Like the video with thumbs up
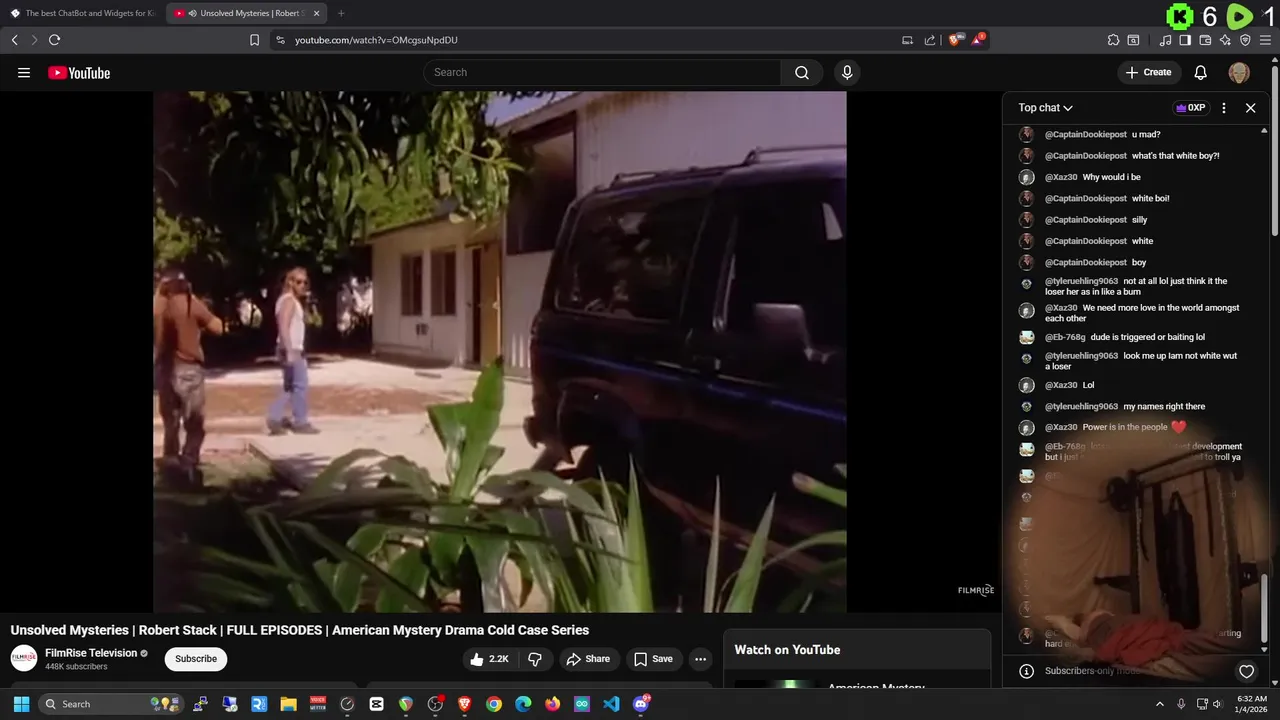 [490, 659]
